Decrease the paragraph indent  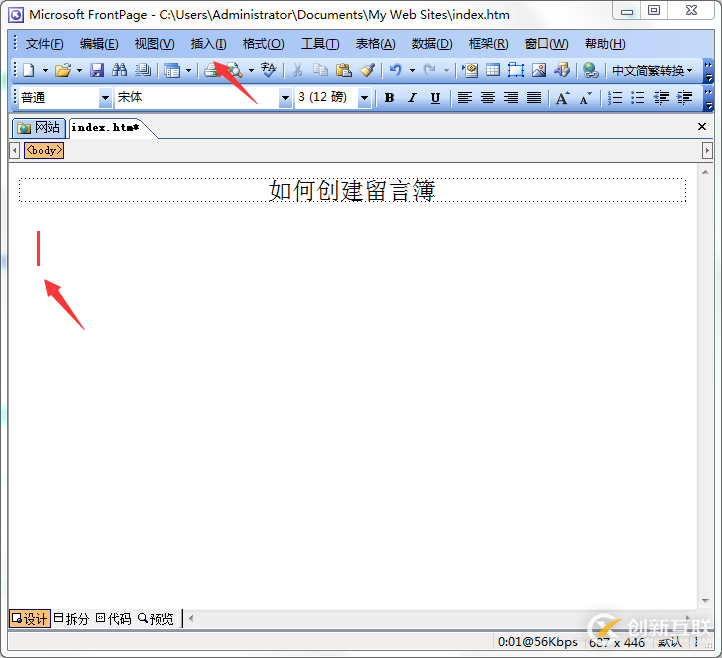(x=661, y=98)
